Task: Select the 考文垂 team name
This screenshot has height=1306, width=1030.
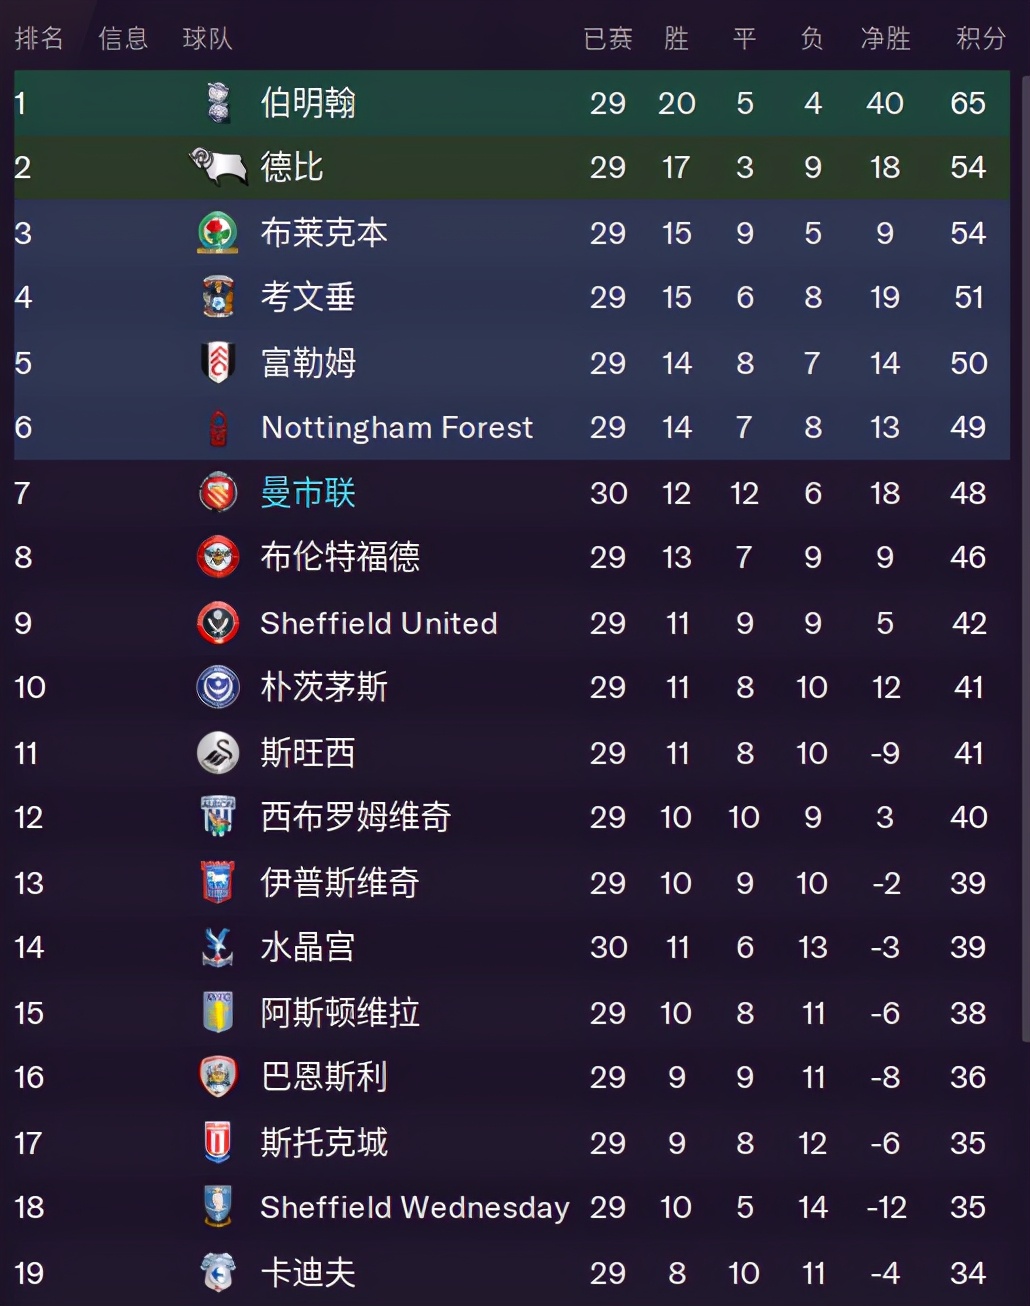Action: point(308,297)
